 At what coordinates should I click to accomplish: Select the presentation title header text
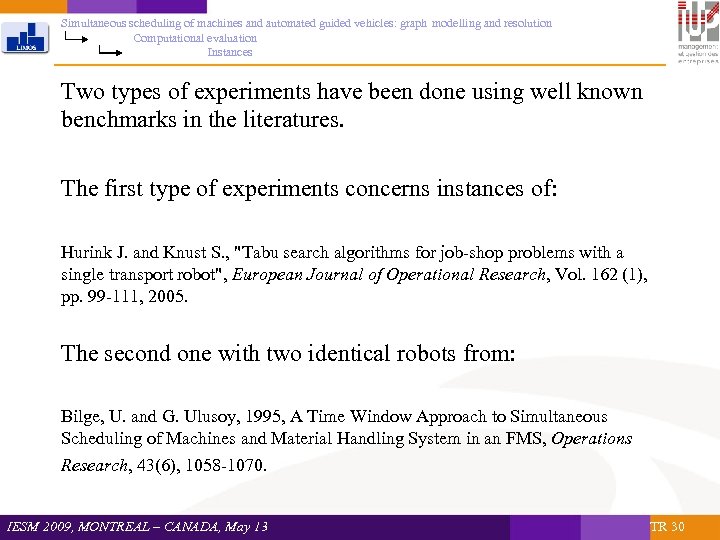tap(306, 23)
